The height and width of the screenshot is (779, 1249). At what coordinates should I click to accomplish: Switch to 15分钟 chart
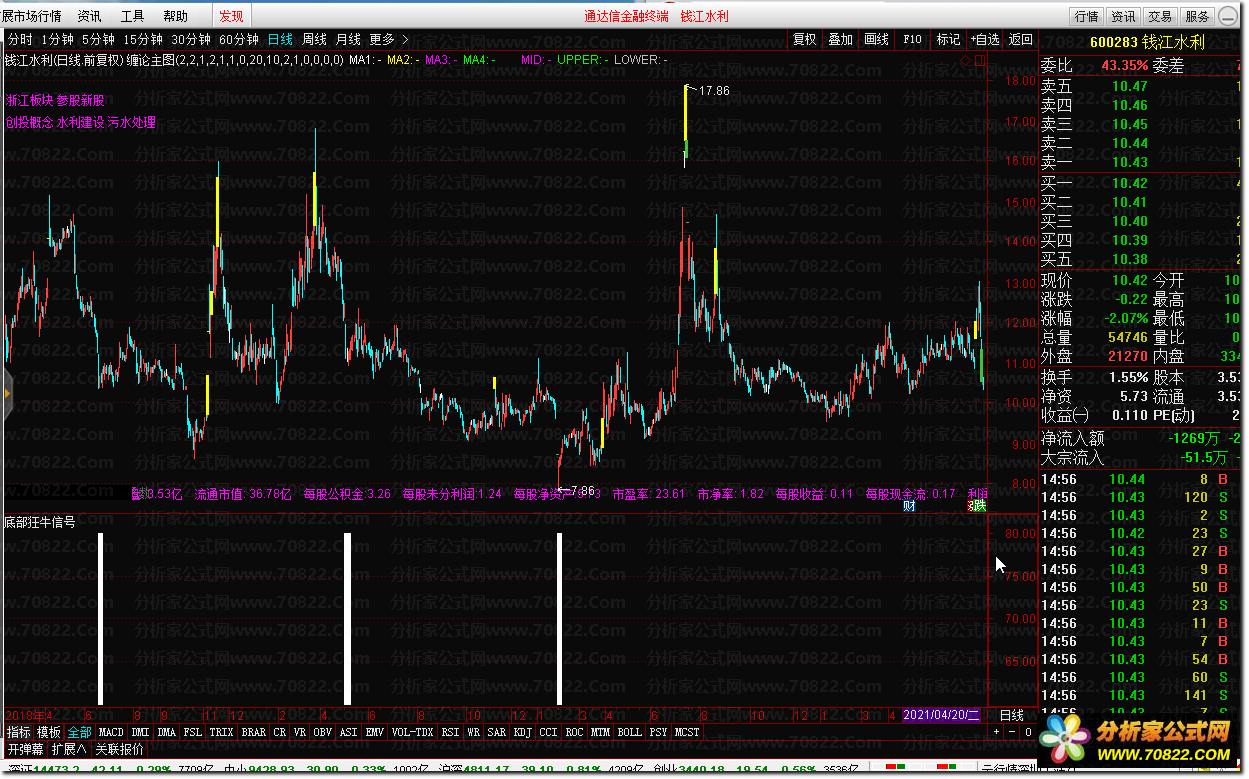point(143,39)
